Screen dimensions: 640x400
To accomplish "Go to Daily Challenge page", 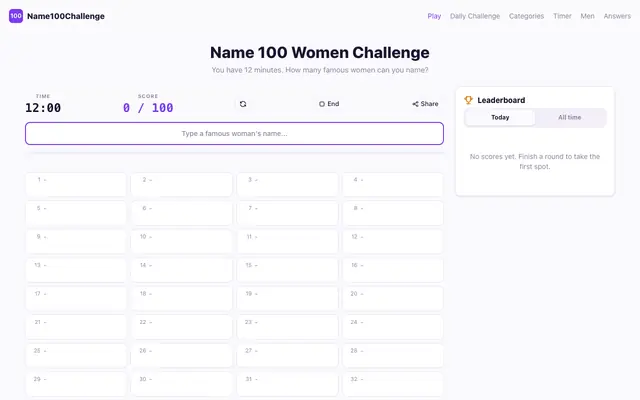I will (x=475, y=16).
